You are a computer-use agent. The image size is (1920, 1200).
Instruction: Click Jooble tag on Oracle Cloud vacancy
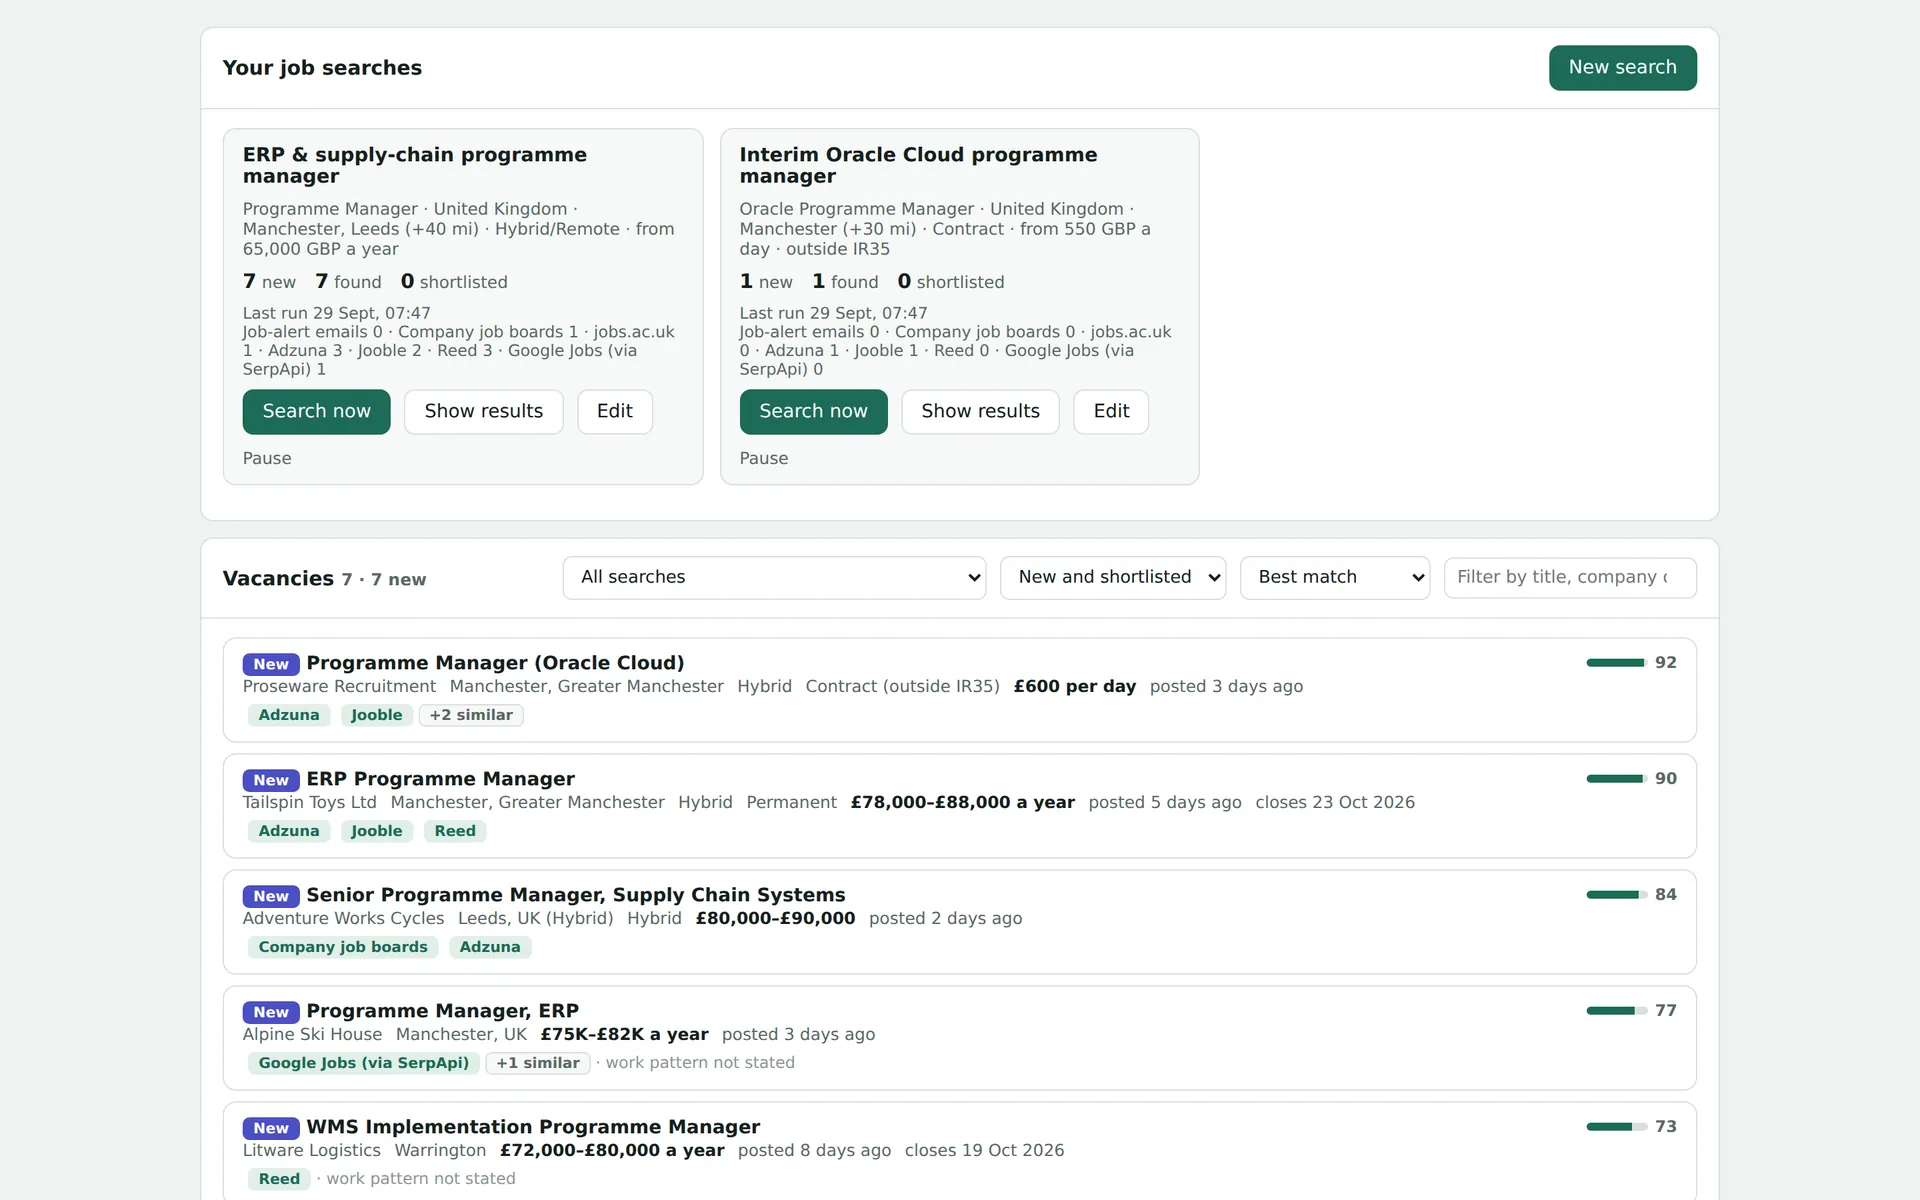pos(376,715)
